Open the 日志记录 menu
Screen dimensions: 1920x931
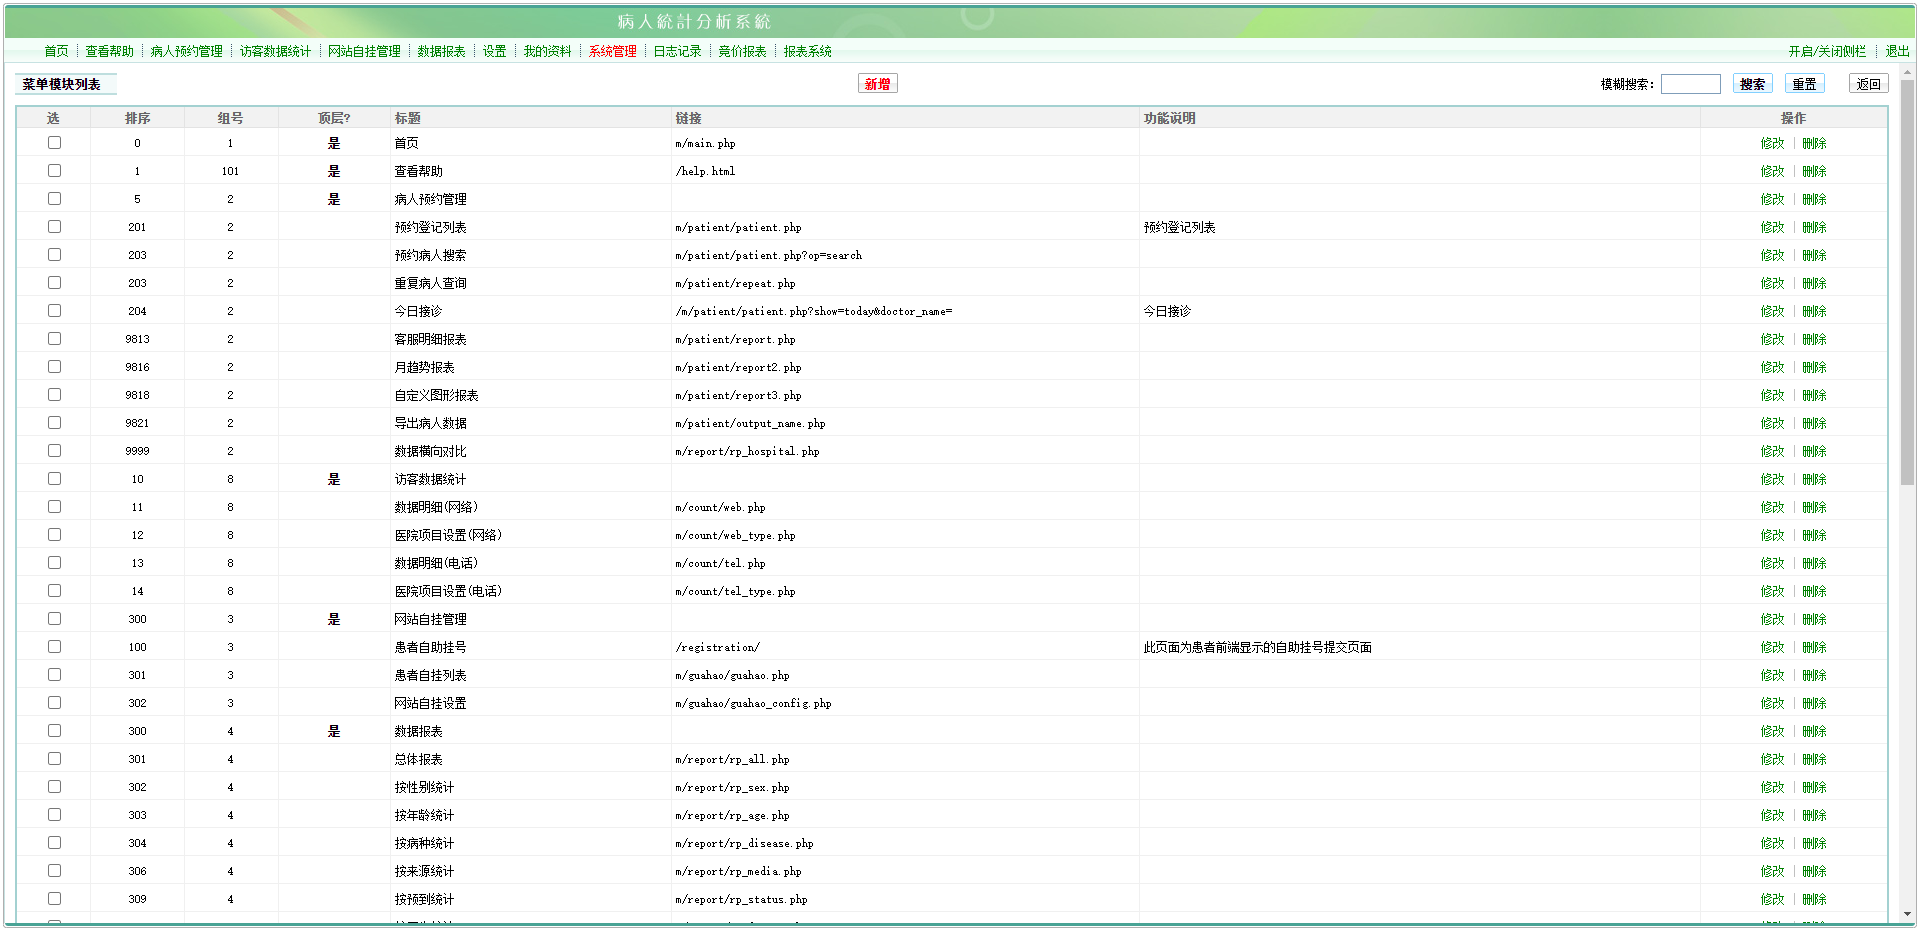(x=677, y=51)
